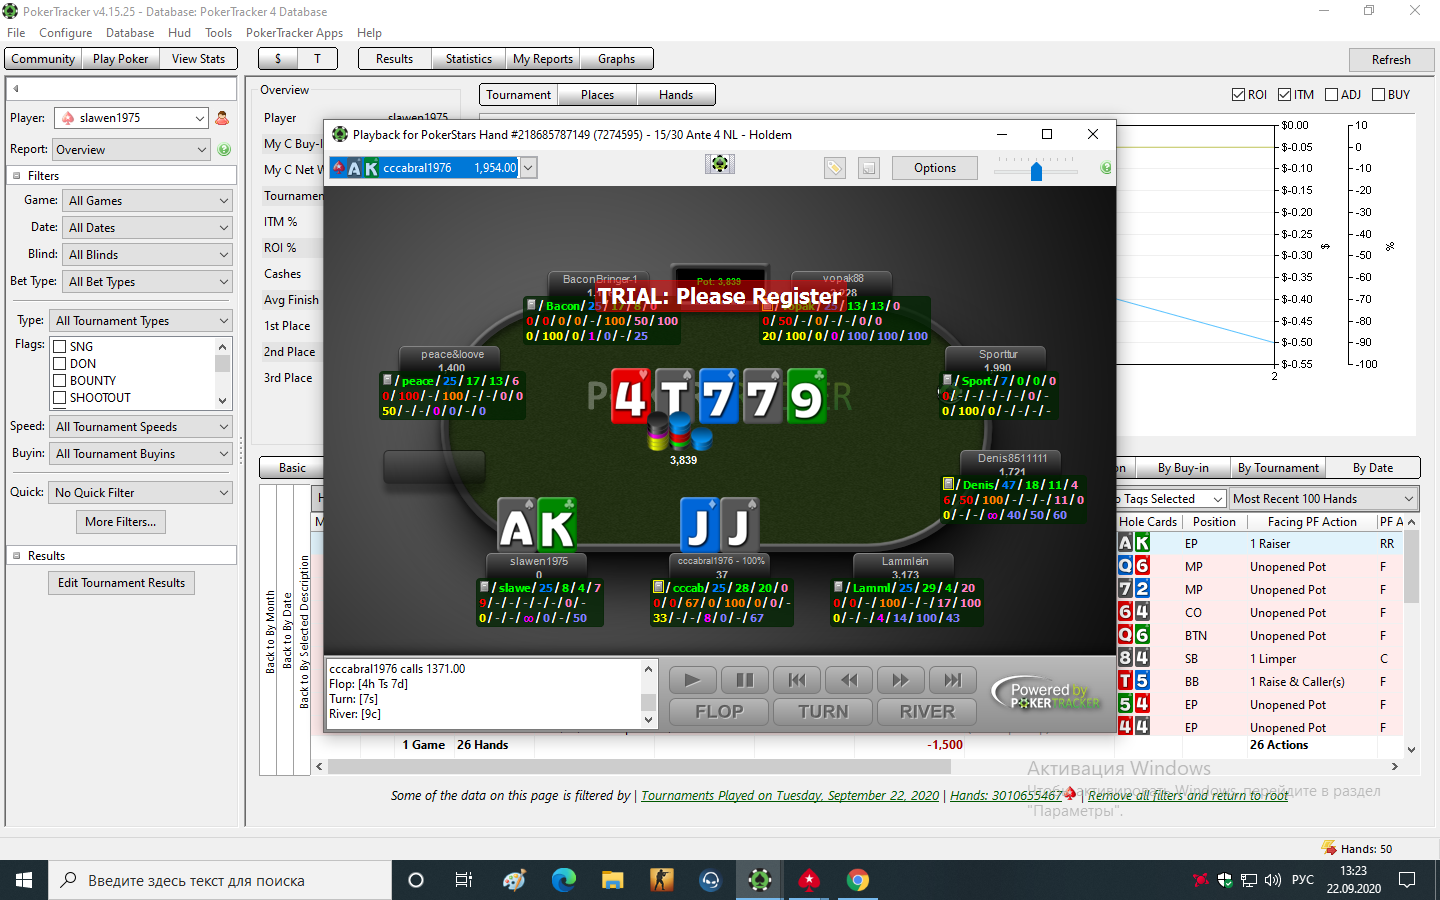
Task: Click the tag icon in replayer toolbar
Action: pyautogui.click(x=835, y=168)
